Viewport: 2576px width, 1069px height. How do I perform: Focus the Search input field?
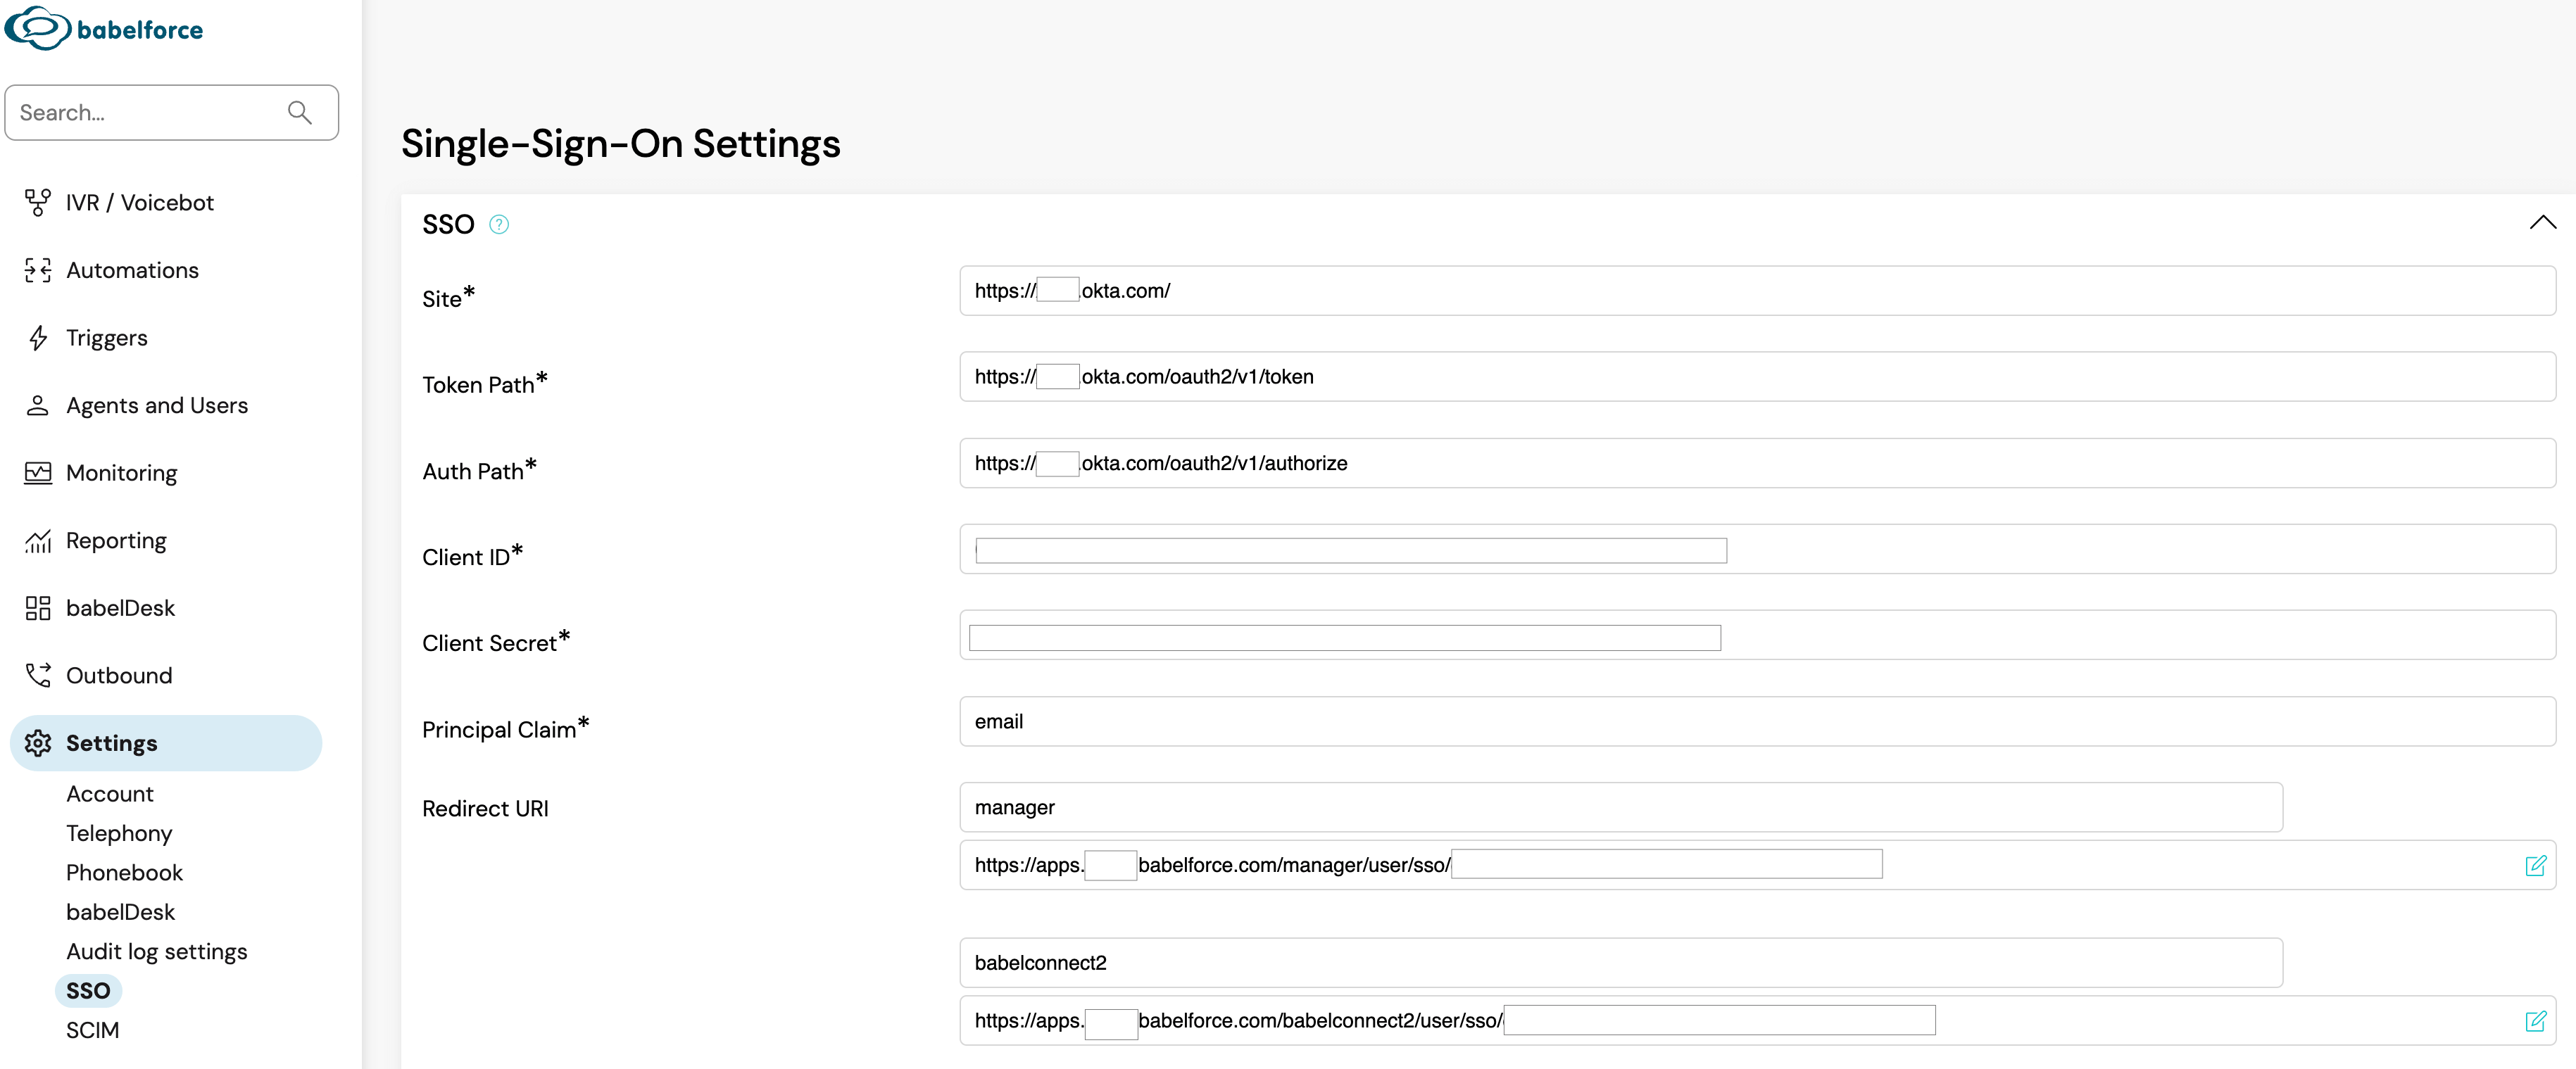coord(172,112)
